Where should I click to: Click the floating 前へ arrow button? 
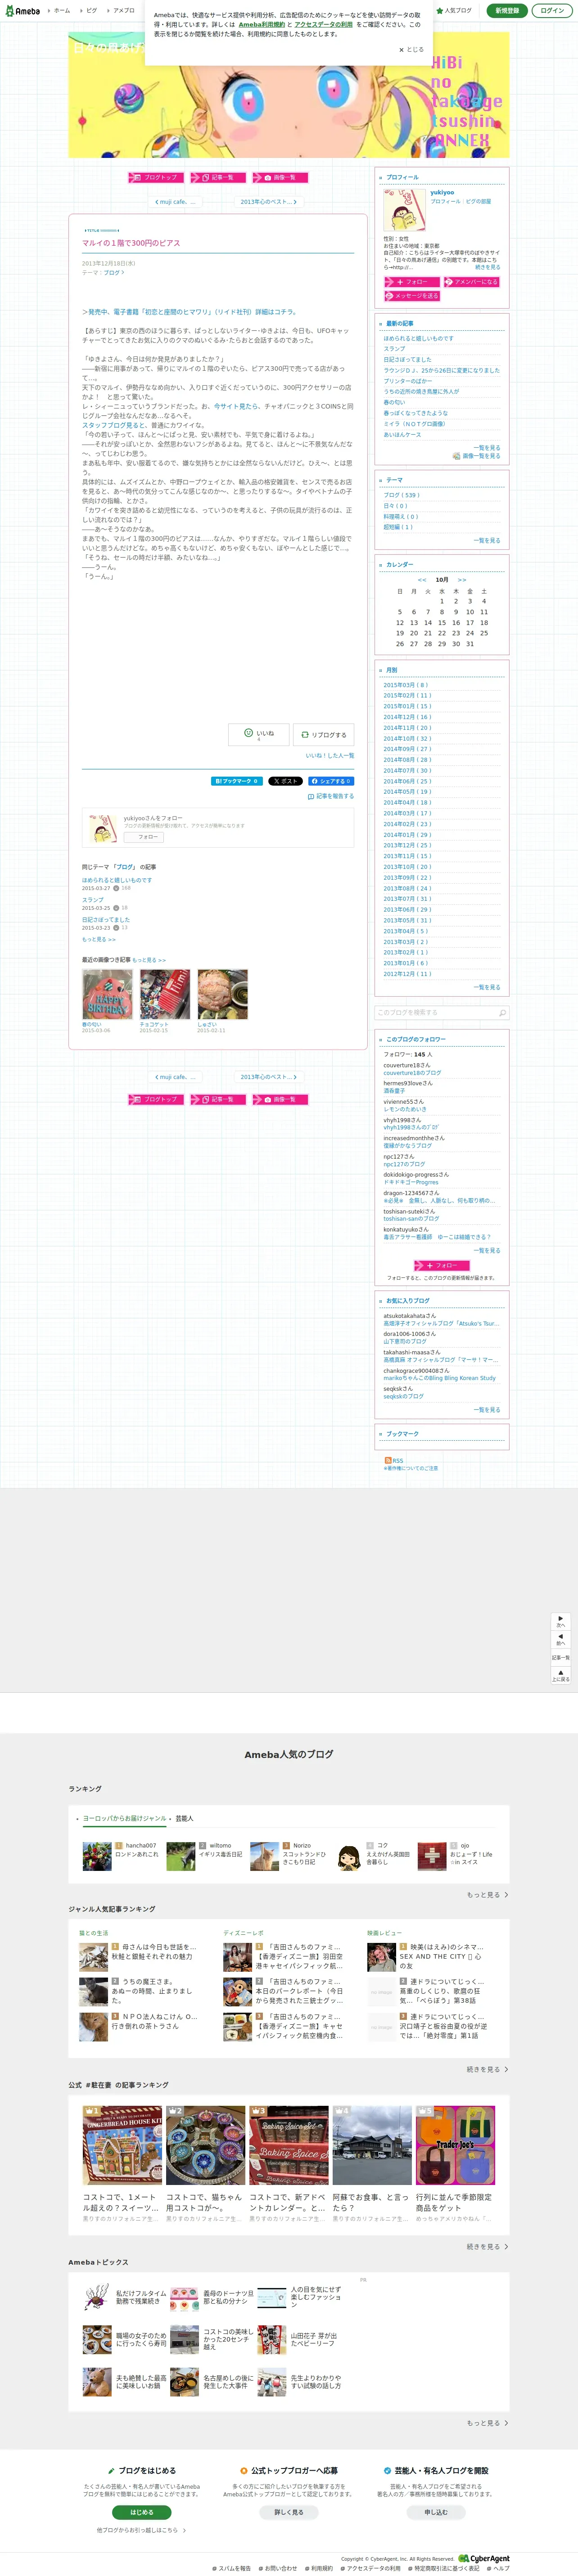561,1639
